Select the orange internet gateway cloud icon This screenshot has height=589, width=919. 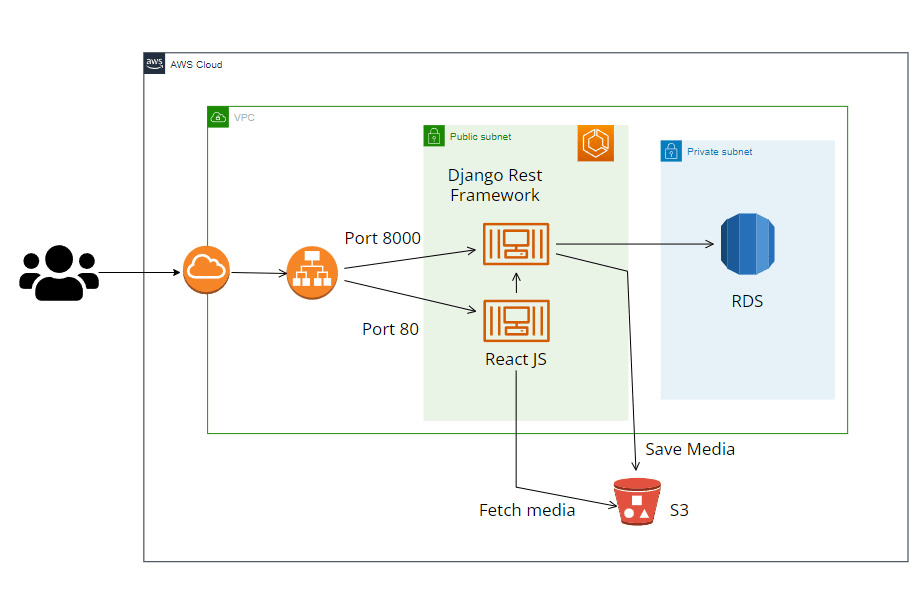207,270
